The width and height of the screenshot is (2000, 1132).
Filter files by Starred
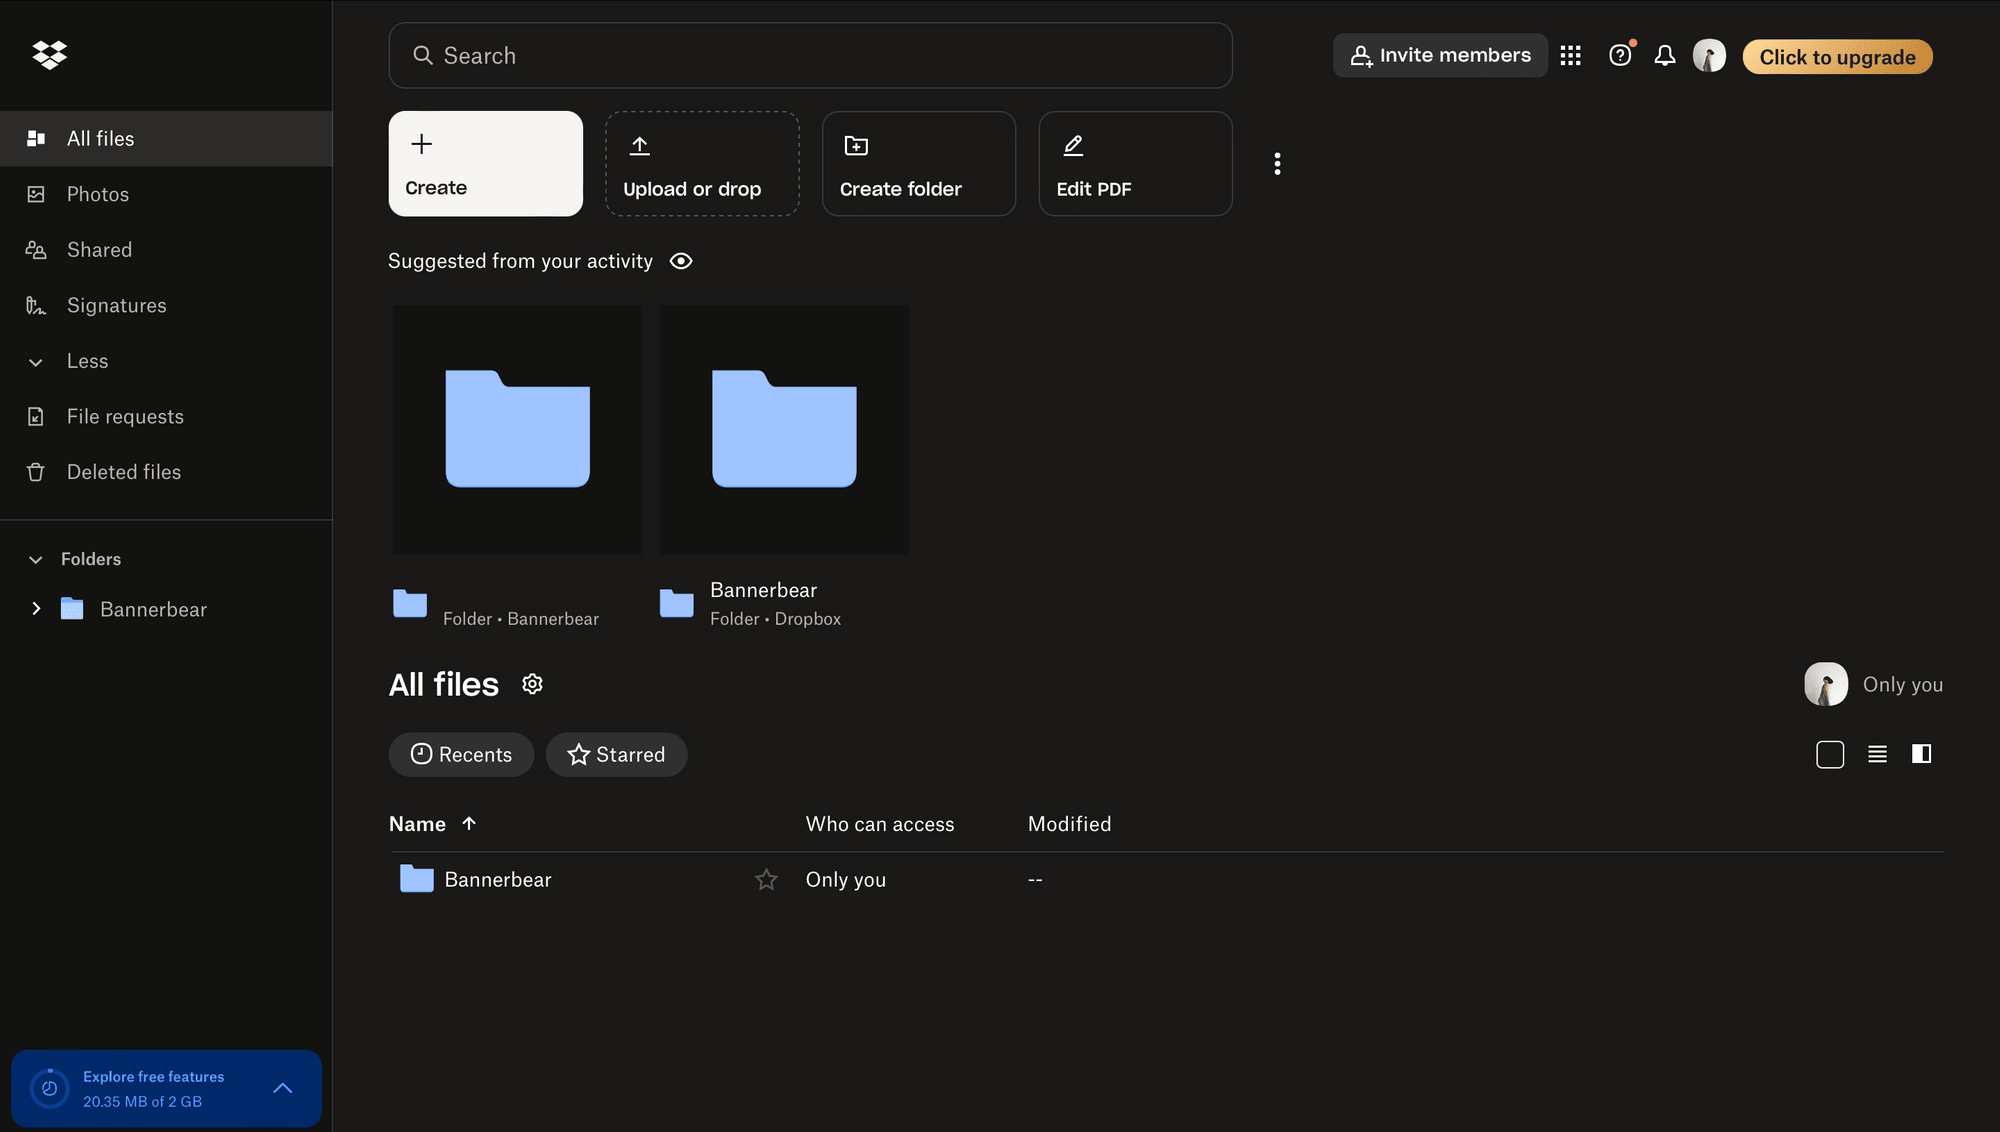tap(616, 754)
